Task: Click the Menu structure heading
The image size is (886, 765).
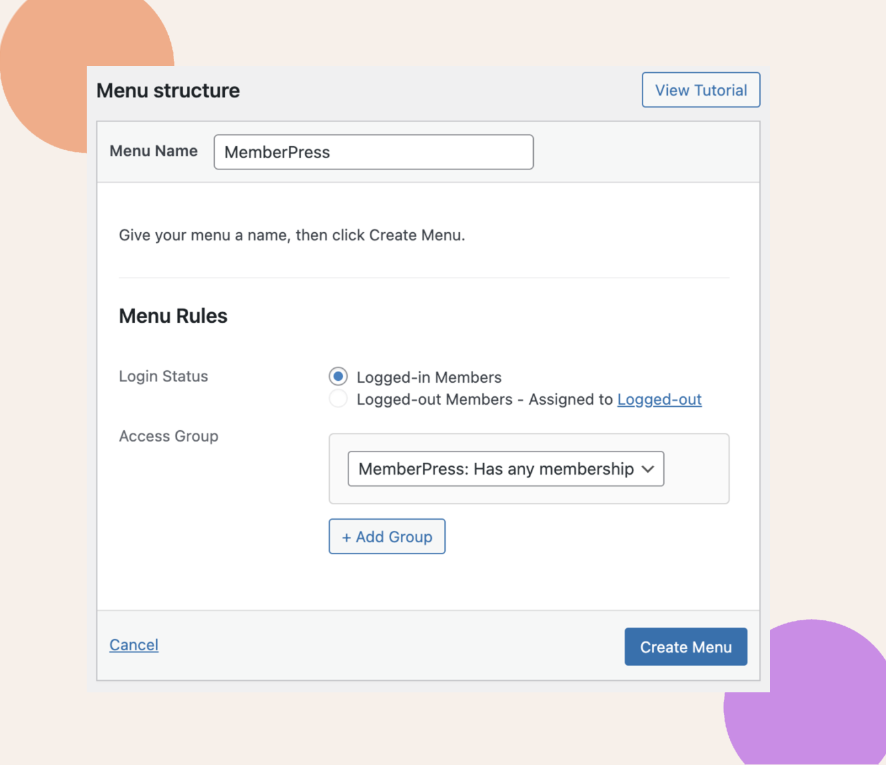Action: click(x=168, y=90)
